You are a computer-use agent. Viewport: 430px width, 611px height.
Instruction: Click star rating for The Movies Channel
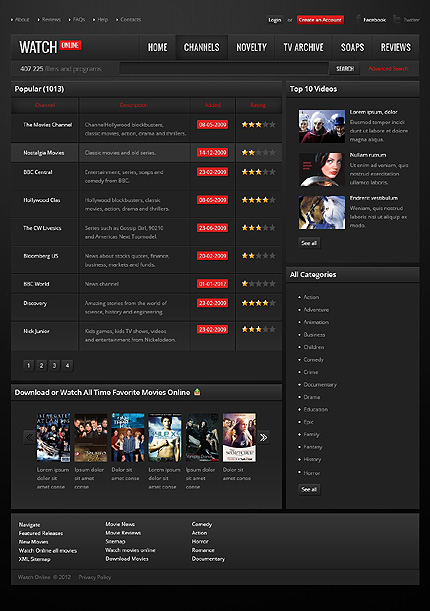pos(259,125)
